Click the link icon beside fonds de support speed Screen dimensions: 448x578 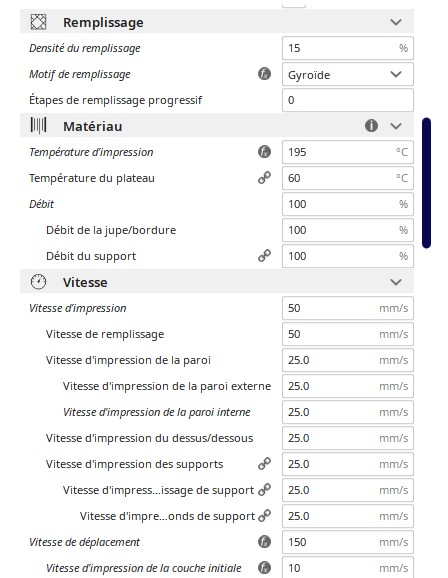[x=264, y=516]
